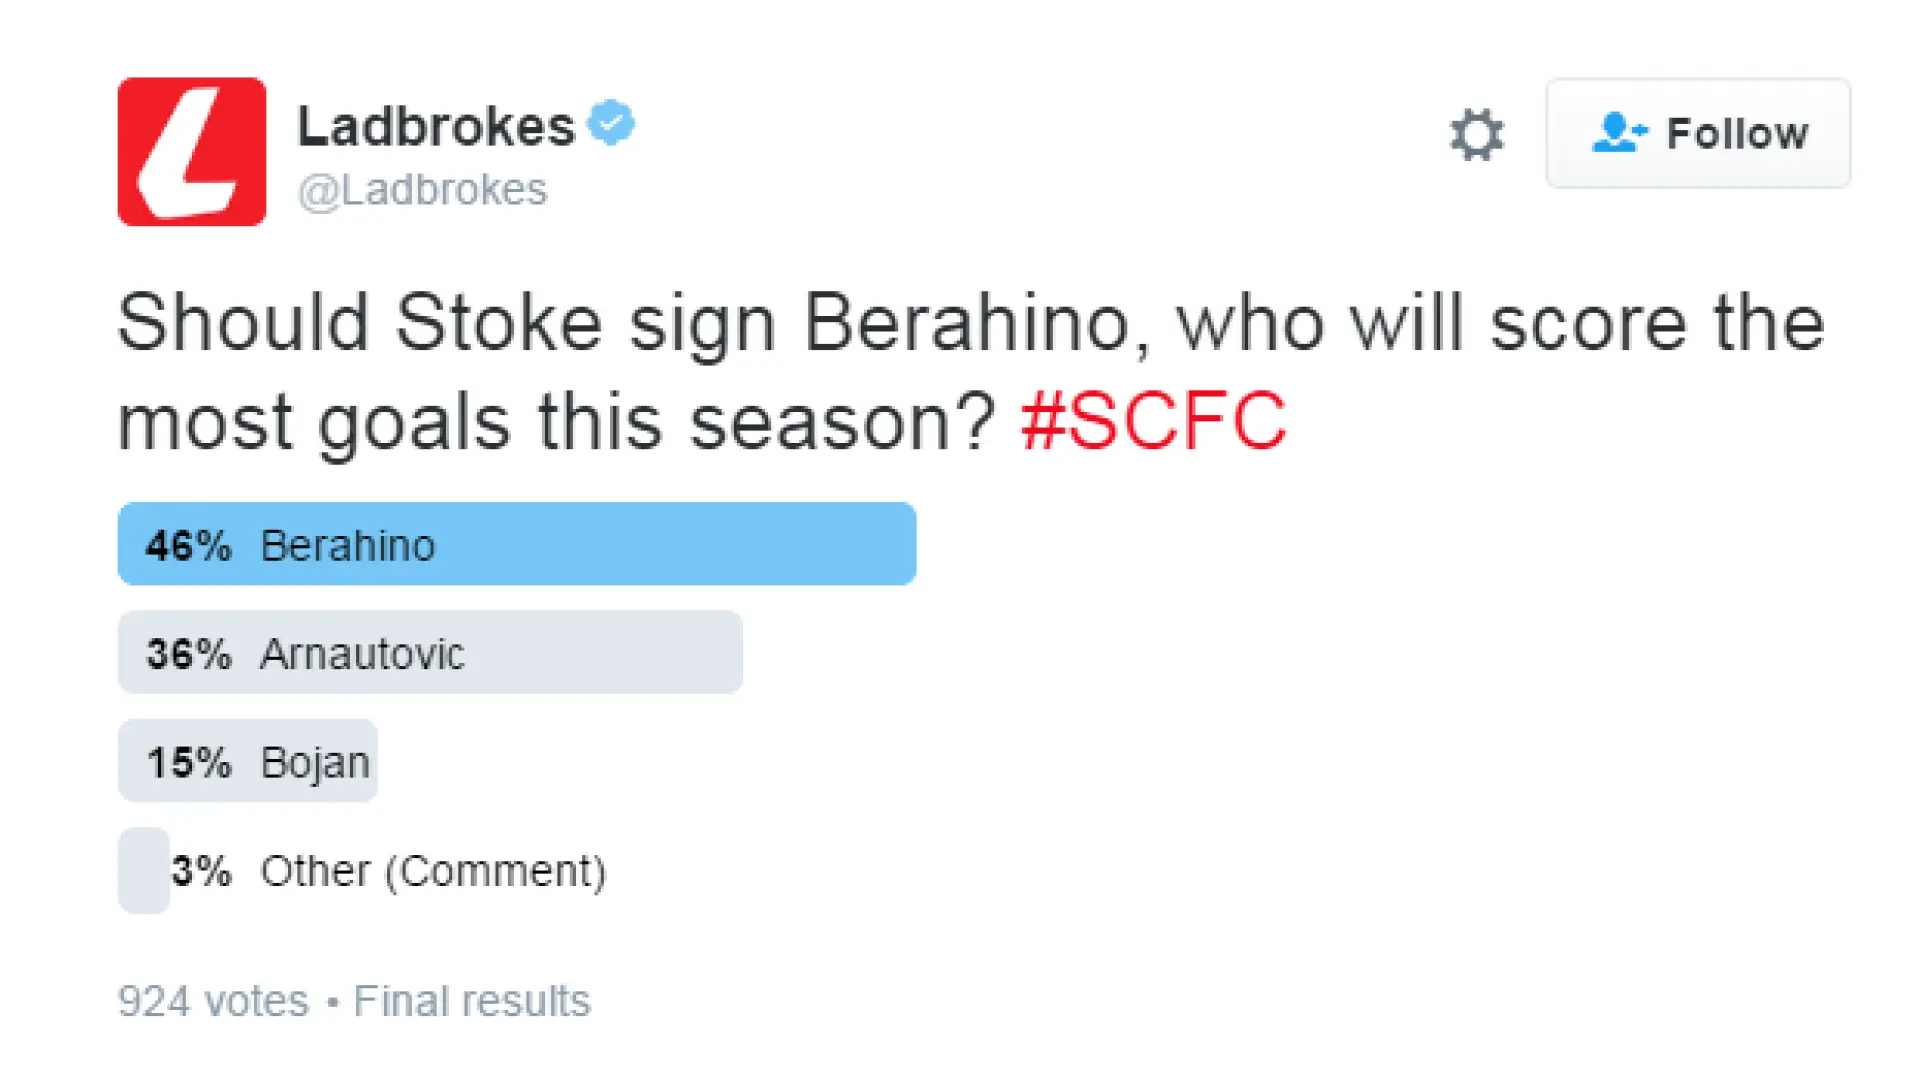1920x1075 pixels.
Task: Click the 36% percentage label
Action: (189, 654)
